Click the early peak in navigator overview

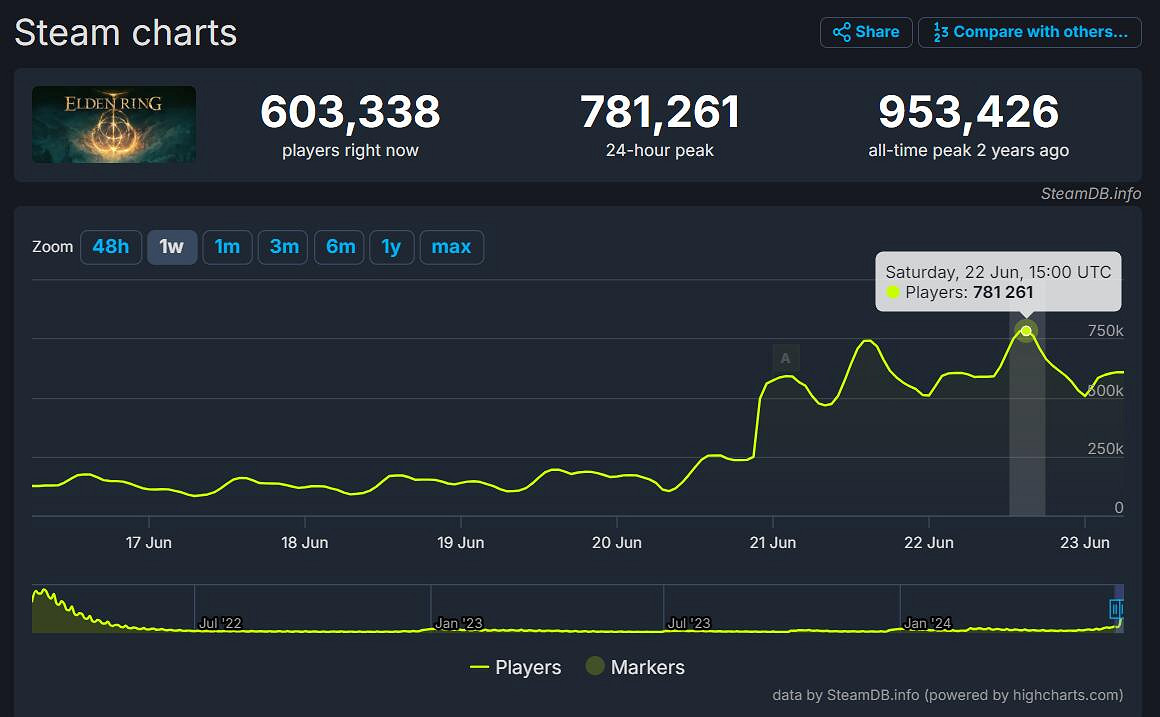pos(42,595)
